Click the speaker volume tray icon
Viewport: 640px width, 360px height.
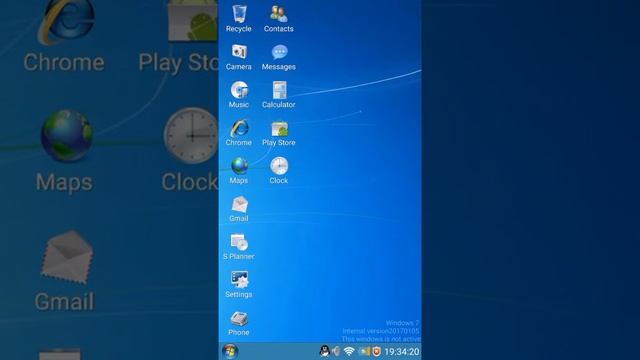[x=336, y=351]
